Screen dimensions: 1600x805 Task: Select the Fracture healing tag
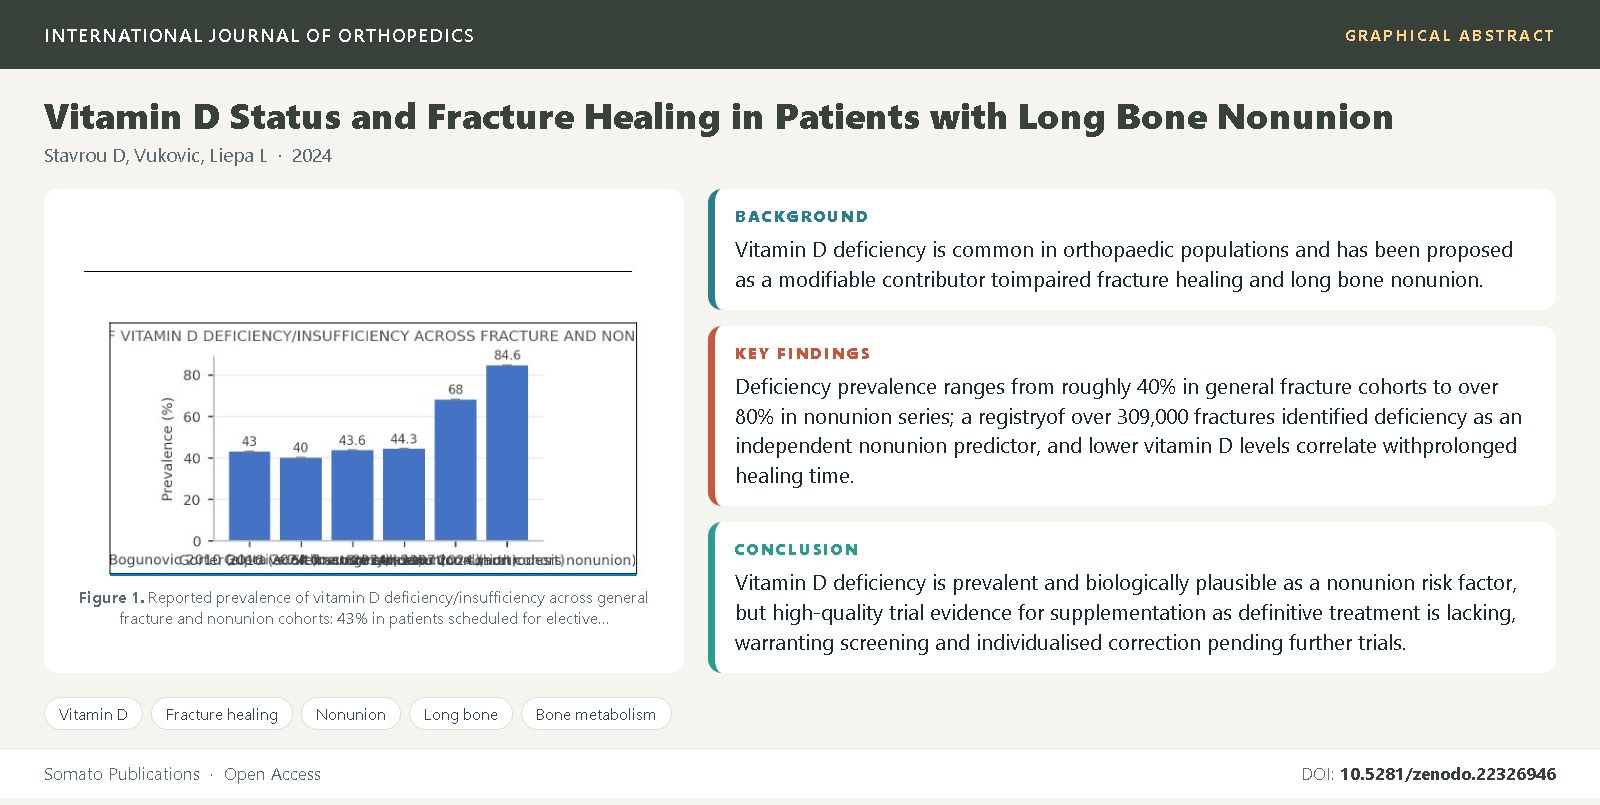[x=222, y=714]
